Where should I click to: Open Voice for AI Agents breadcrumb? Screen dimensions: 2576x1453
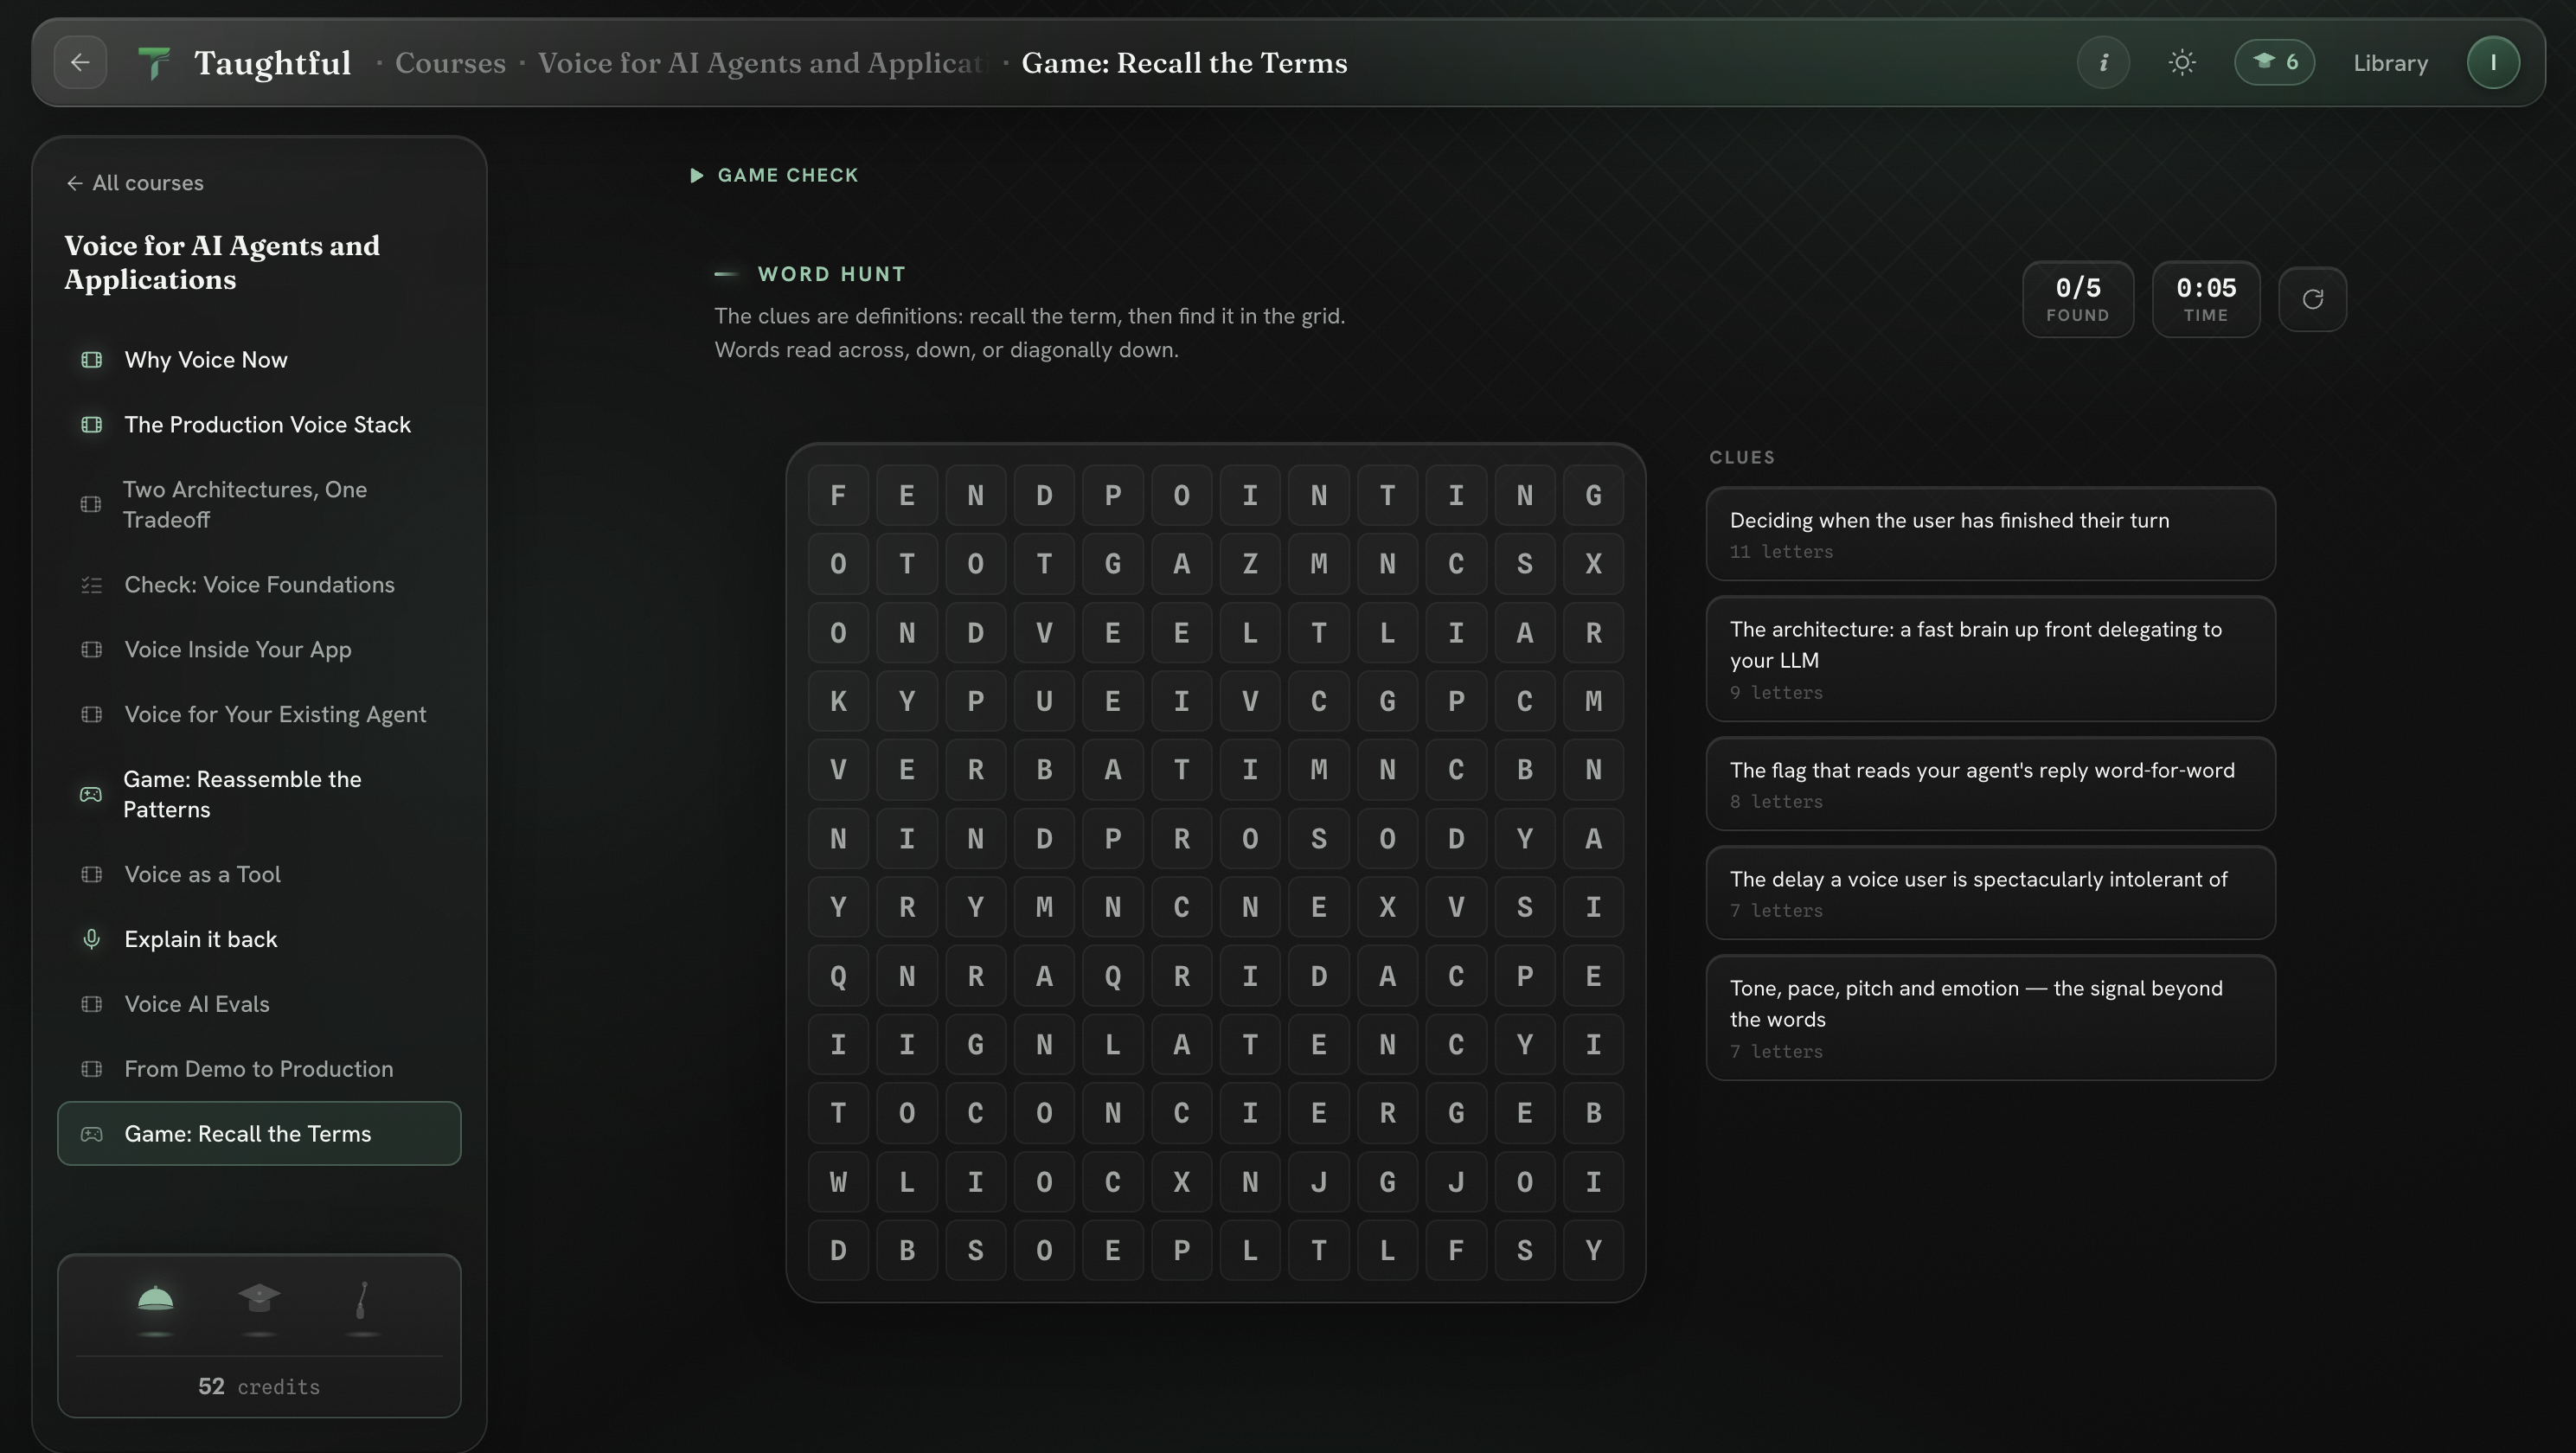pyautogui.click(x=762, y=63)
